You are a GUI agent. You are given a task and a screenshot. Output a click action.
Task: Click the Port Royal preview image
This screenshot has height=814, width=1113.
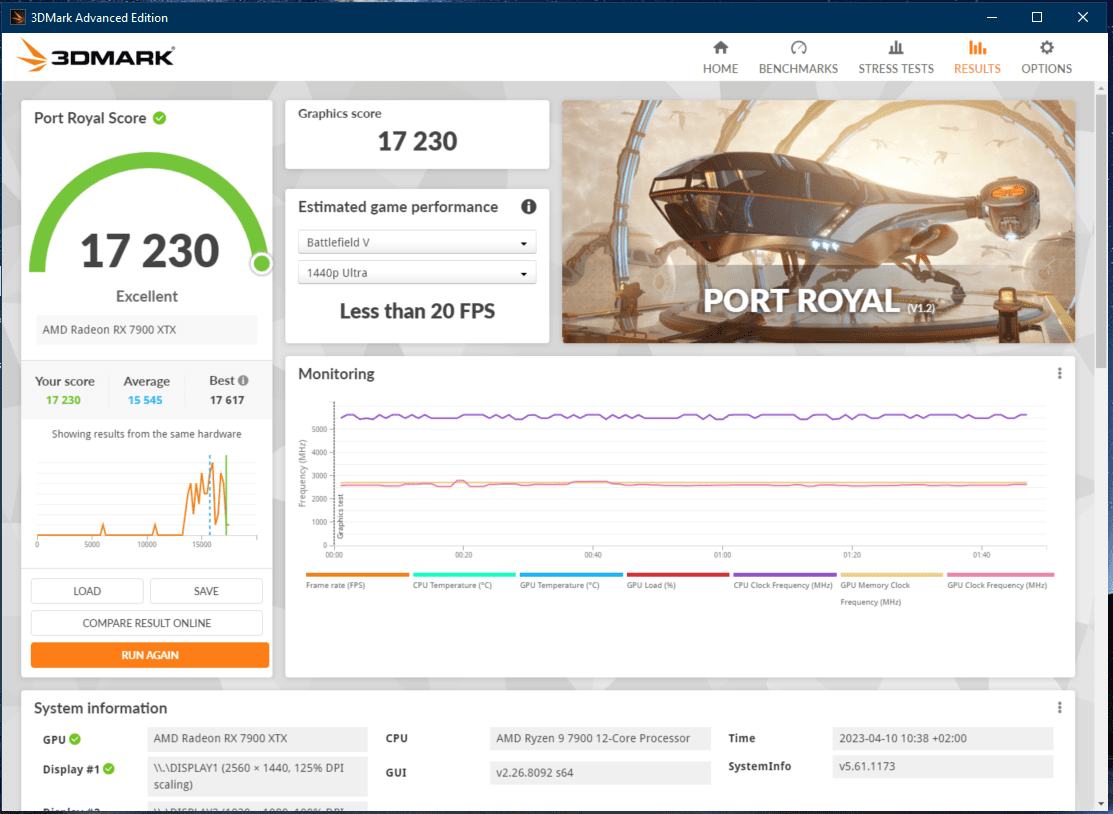pyautogui.click(x=818, y=221)
